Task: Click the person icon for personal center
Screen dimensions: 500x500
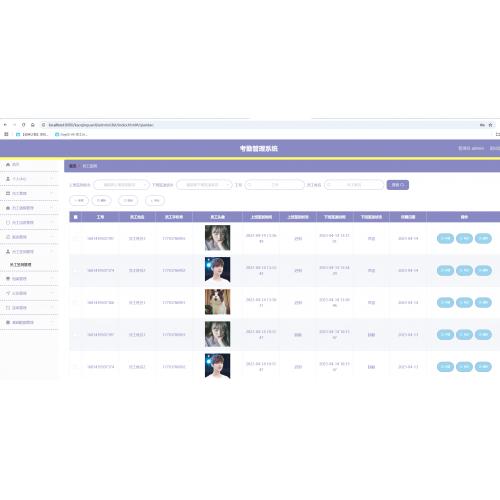Action: (x=8, y=179)
